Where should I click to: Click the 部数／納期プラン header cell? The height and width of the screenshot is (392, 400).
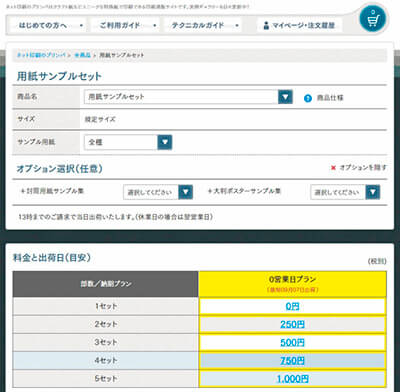click(x=105, y=284)
